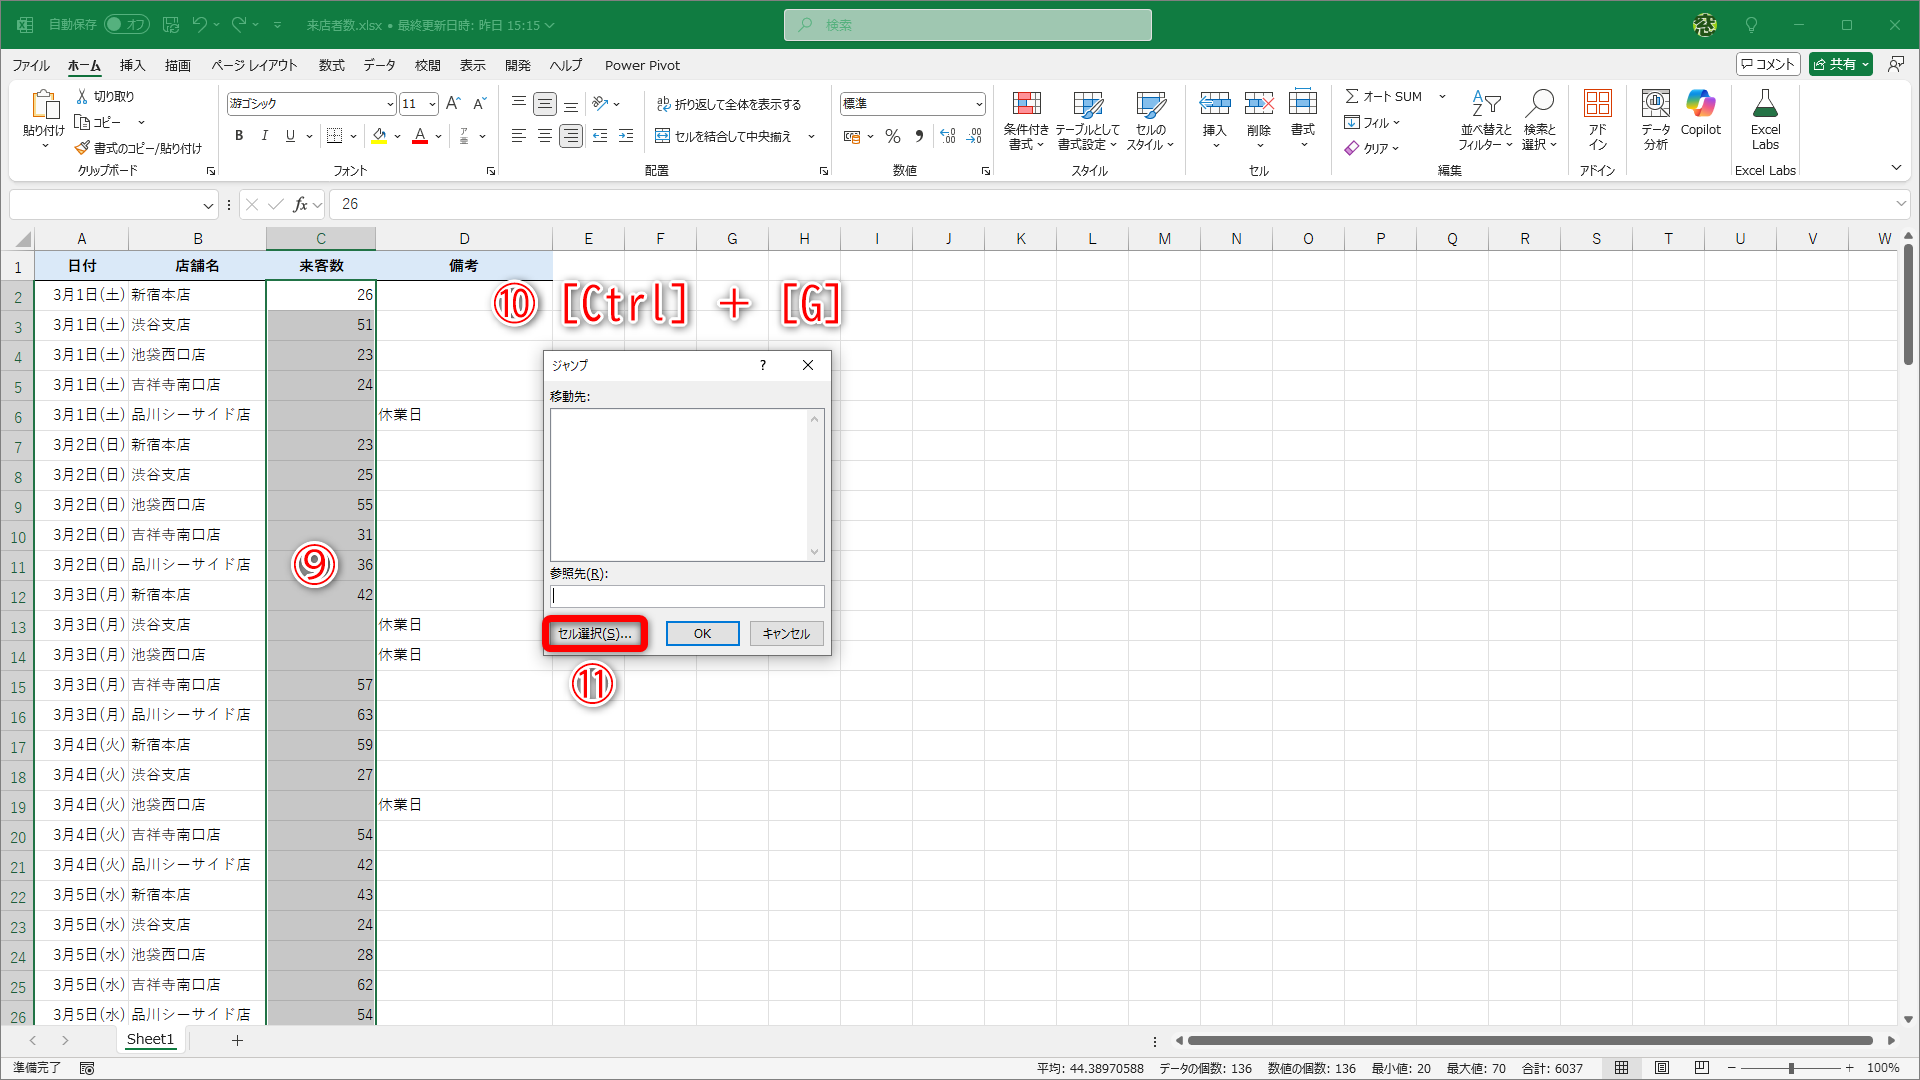The width and height of the screenshot is (1920, 1080).
Task: Open the font name dropdown
Action: (x=389, y=104)
